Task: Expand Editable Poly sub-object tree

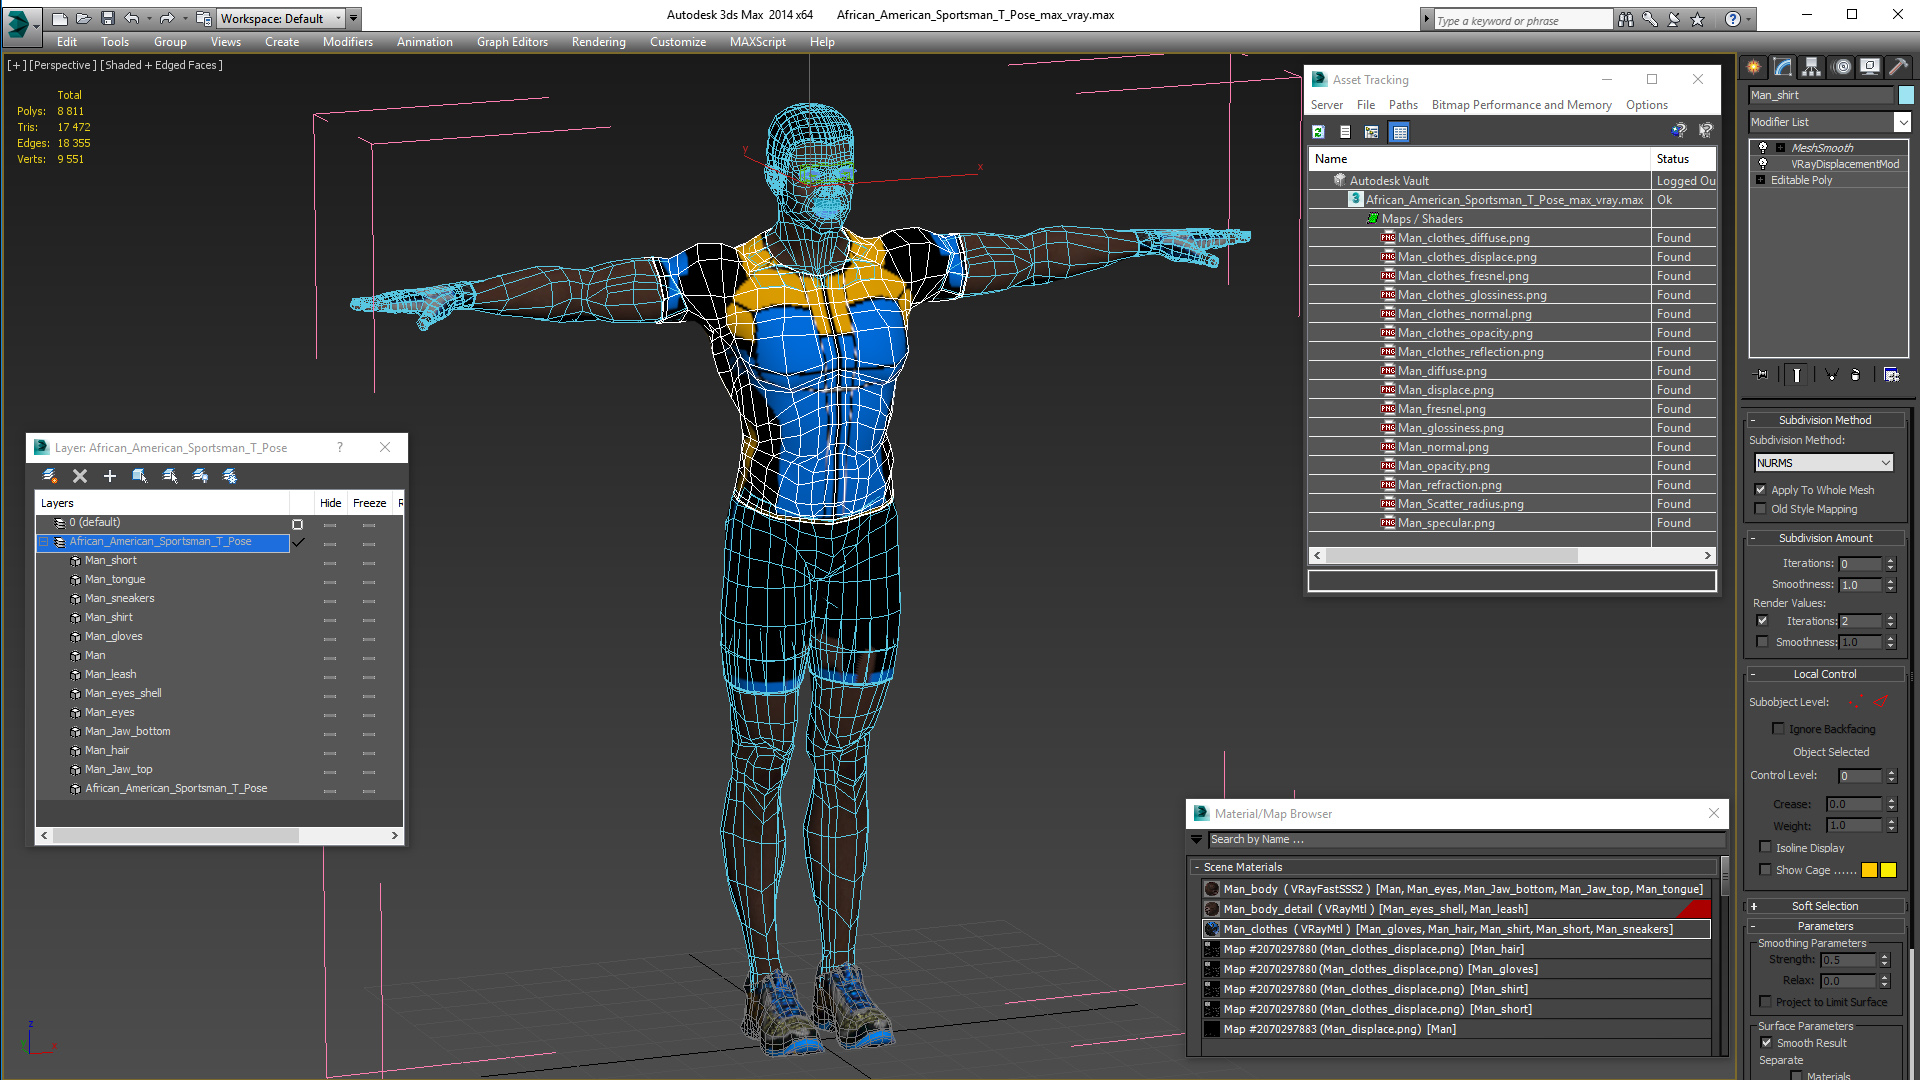Action: pos(1760,180)
